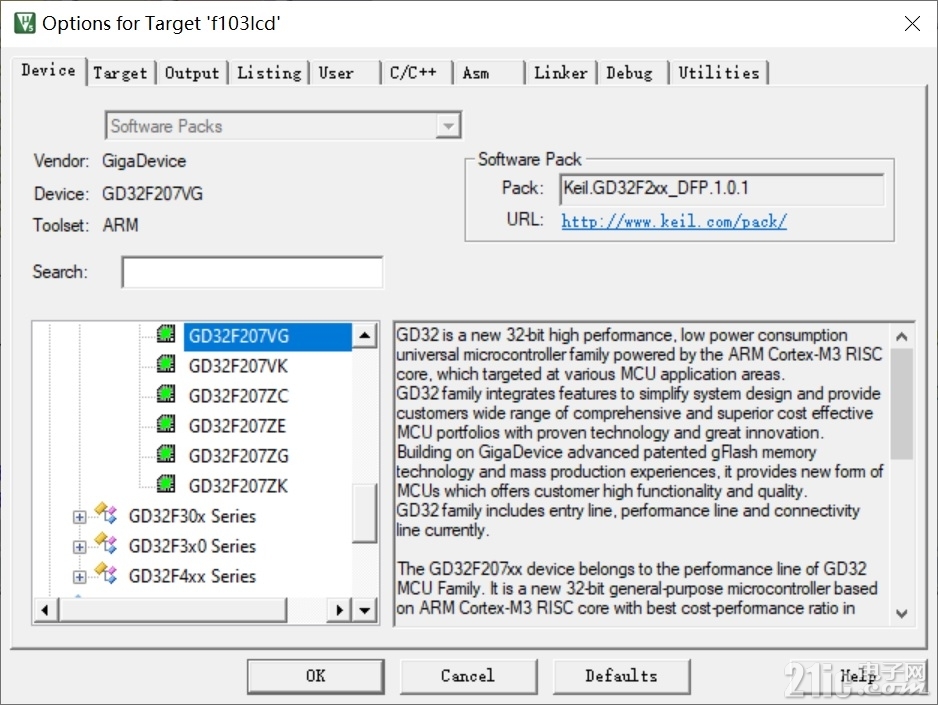The height and width of the screenshot is (705, 938).
Task: Confirm with the OK button
Action: click(315, 676)
